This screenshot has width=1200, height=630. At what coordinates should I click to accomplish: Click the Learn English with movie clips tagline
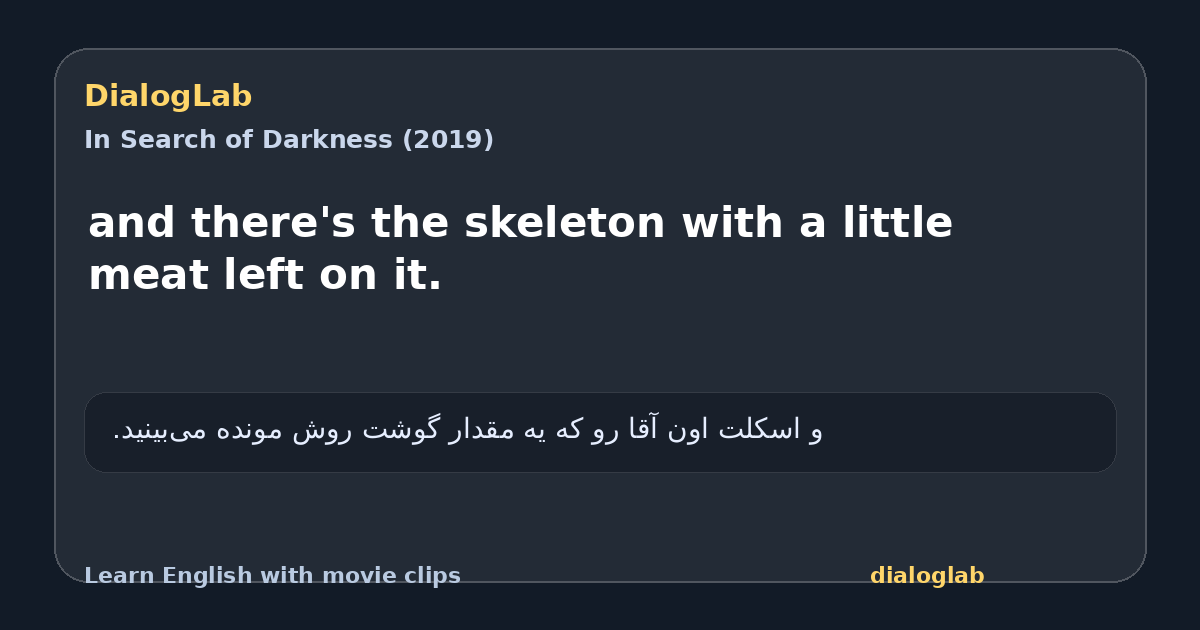tap(272, 576)
